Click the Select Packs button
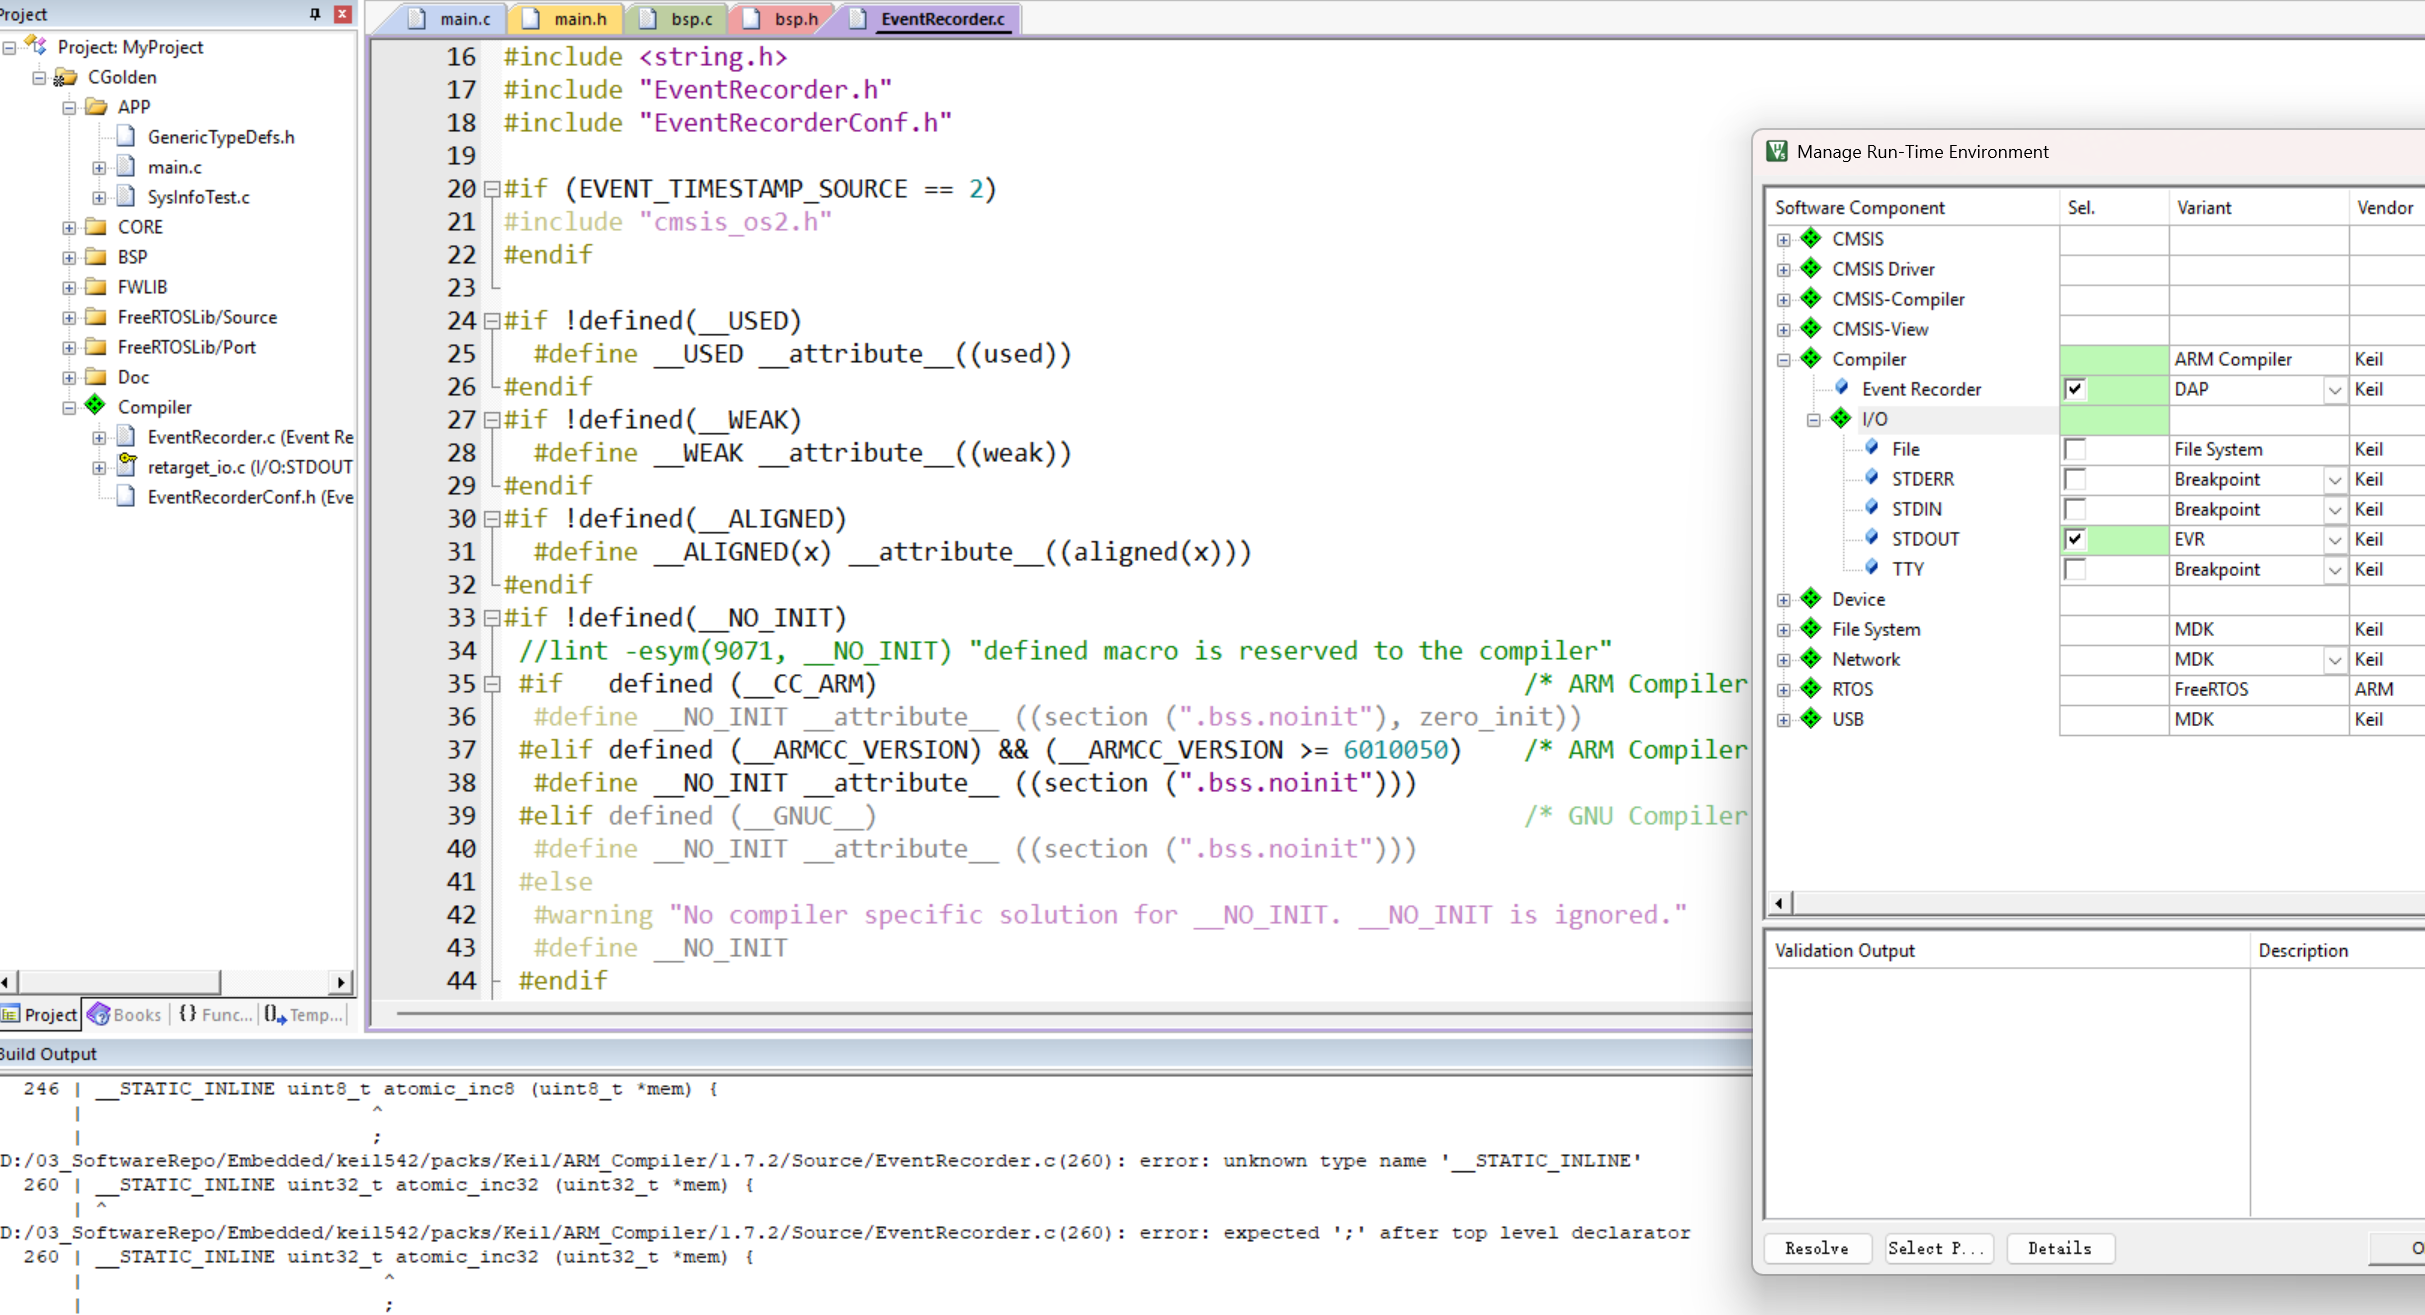2425x1315 pixels. 1937,1248
